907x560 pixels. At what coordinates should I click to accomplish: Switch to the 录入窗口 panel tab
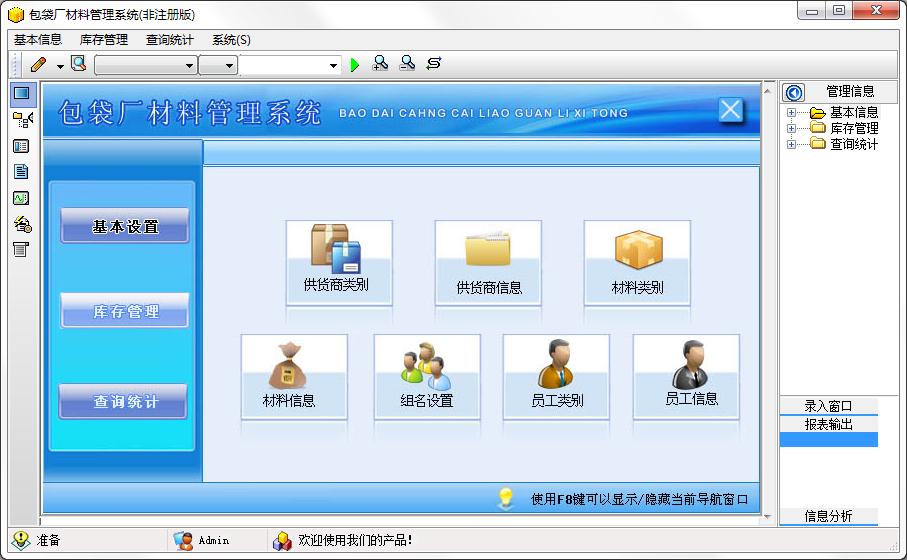(x=828, y=406)
